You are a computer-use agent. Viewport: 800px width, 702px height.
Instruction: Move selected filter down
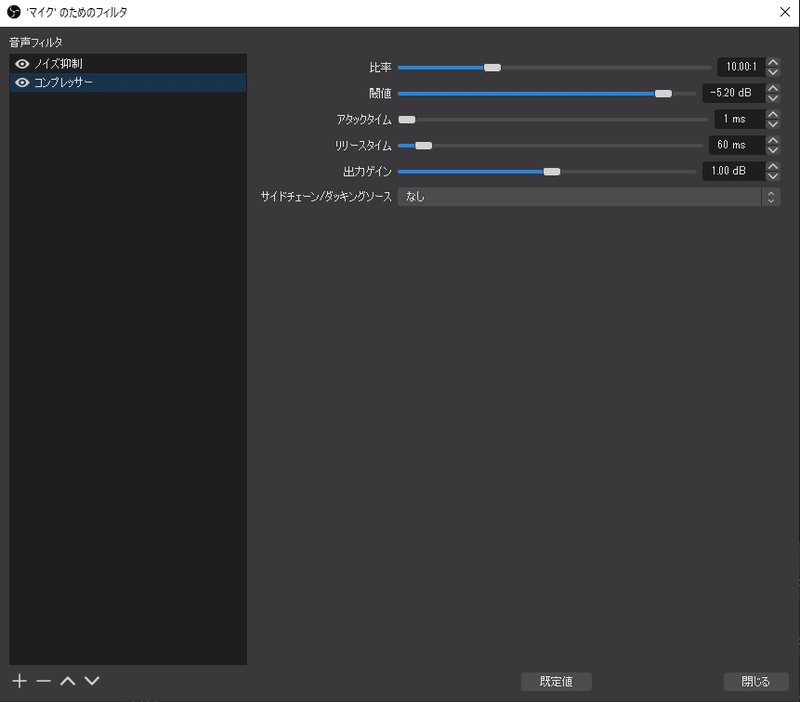click(x=92, y=681)
